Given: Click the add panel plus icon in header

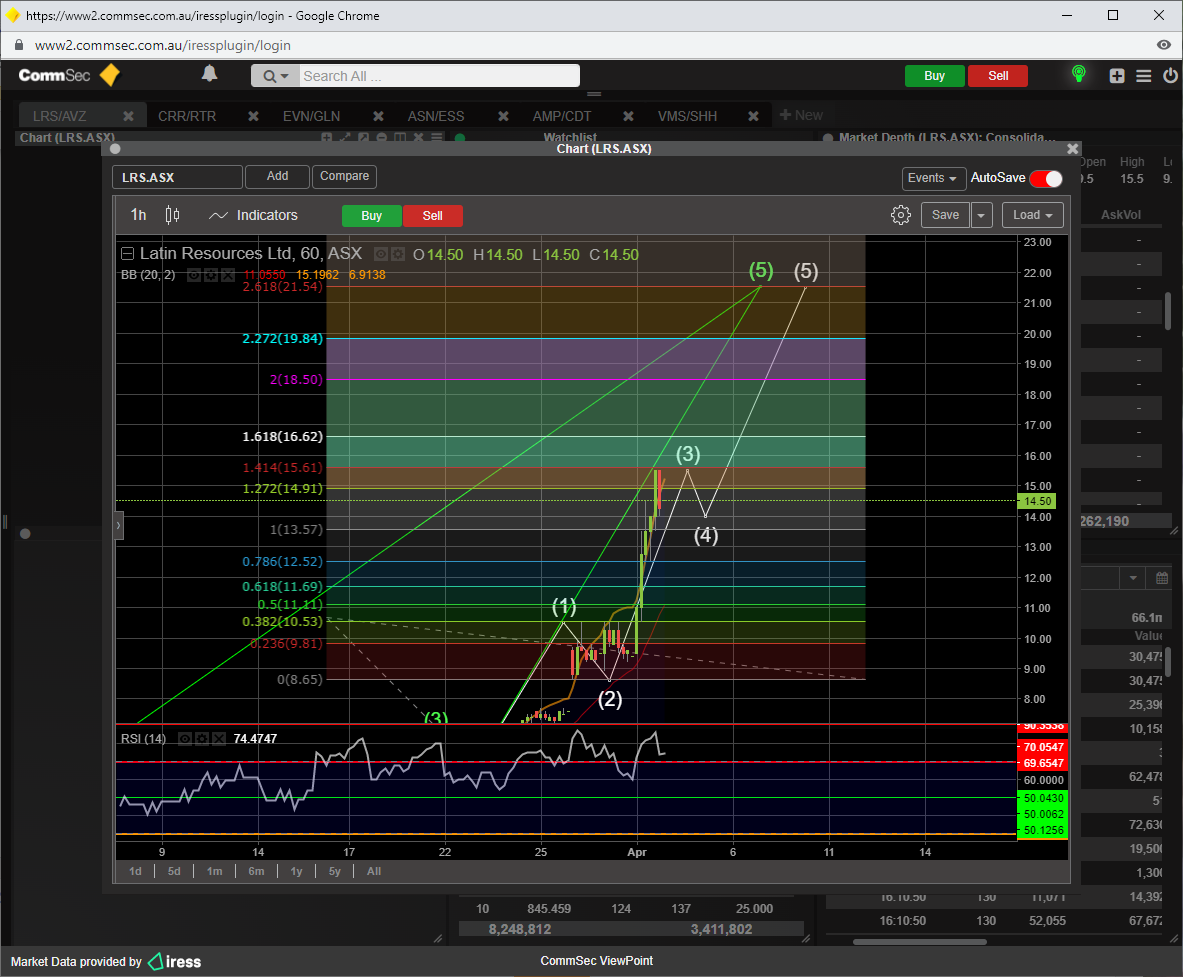Looking at the screenshot, I should coord(1117,75).
